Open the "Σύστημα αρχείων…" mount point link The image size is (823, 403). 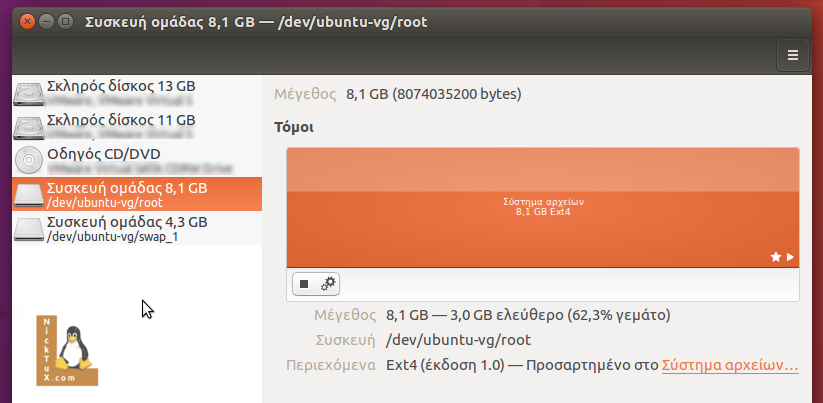pos(729,365)
